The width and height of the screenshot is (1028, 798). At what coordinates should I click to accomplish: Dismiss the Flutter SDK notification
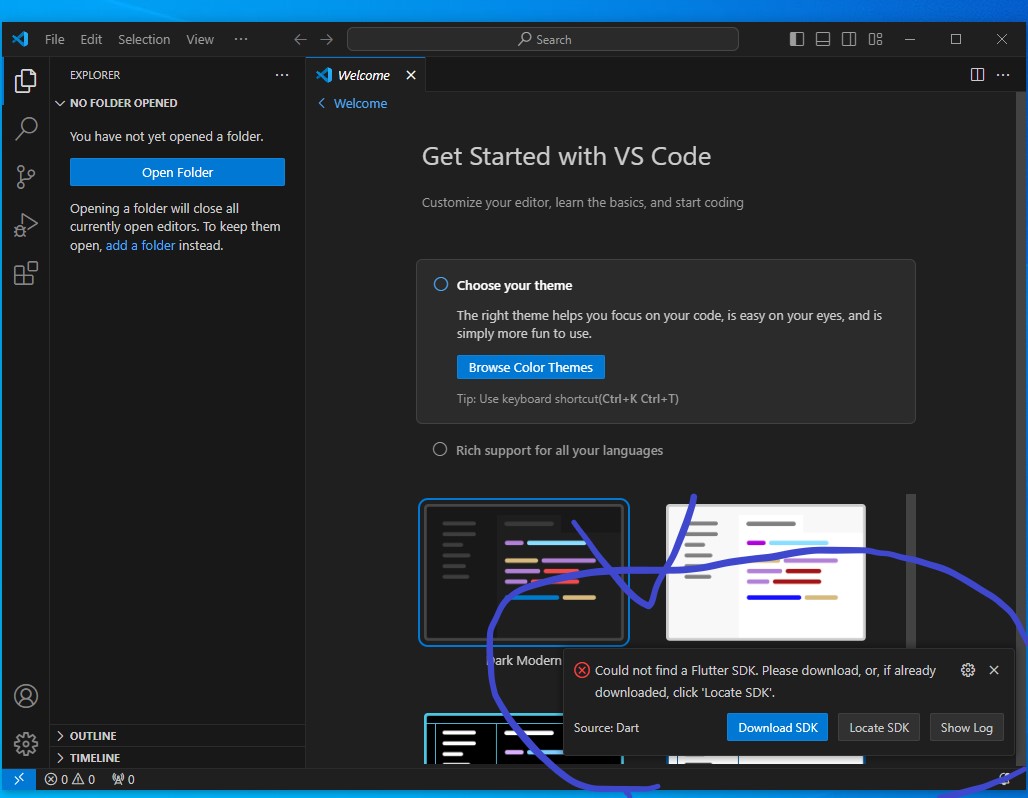pyautogui.click(x=994, y=669)
